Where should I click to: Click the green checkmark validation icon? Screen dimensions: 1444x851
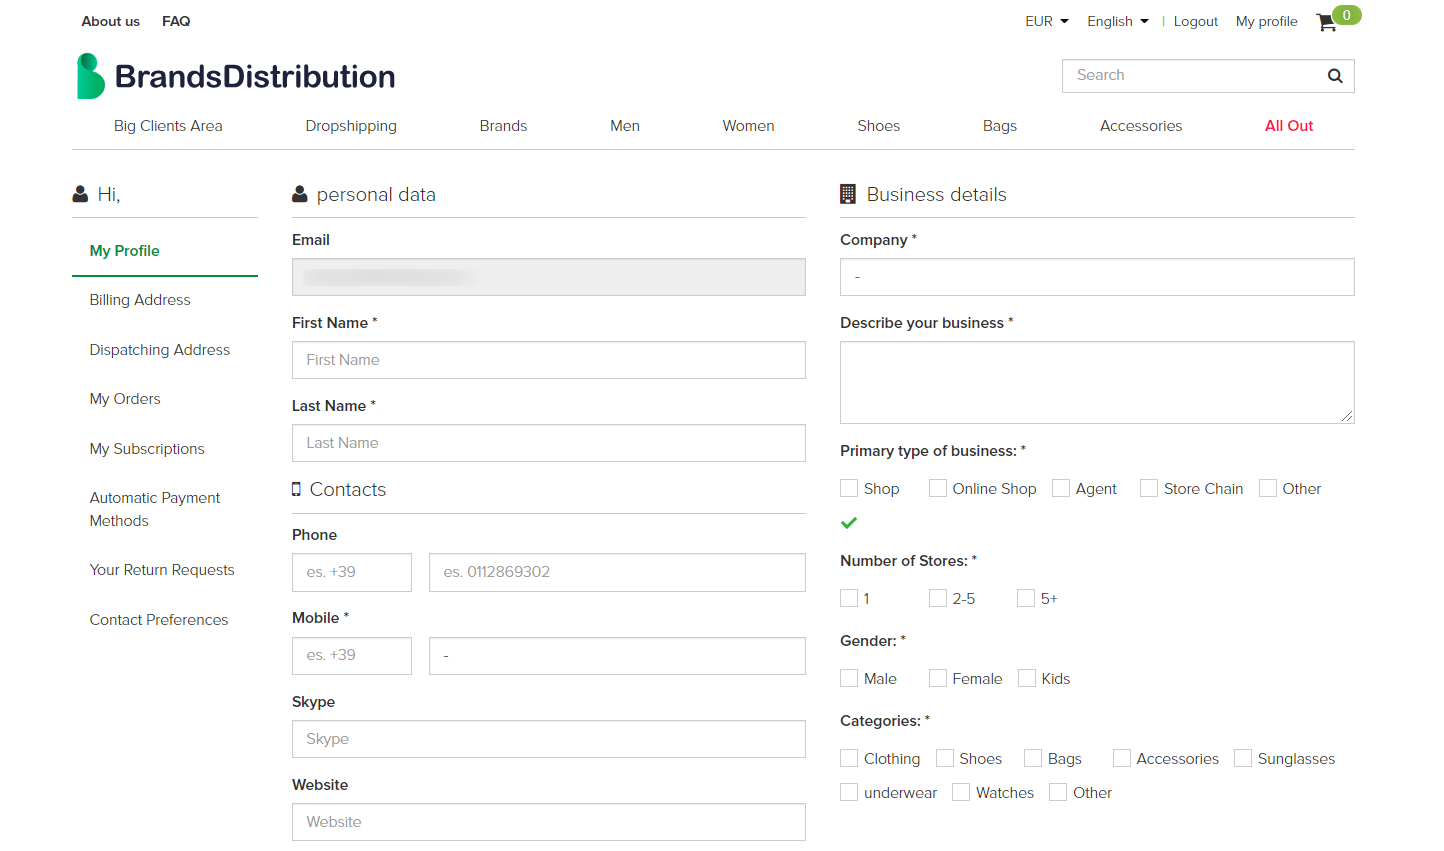tap(849, 523)
